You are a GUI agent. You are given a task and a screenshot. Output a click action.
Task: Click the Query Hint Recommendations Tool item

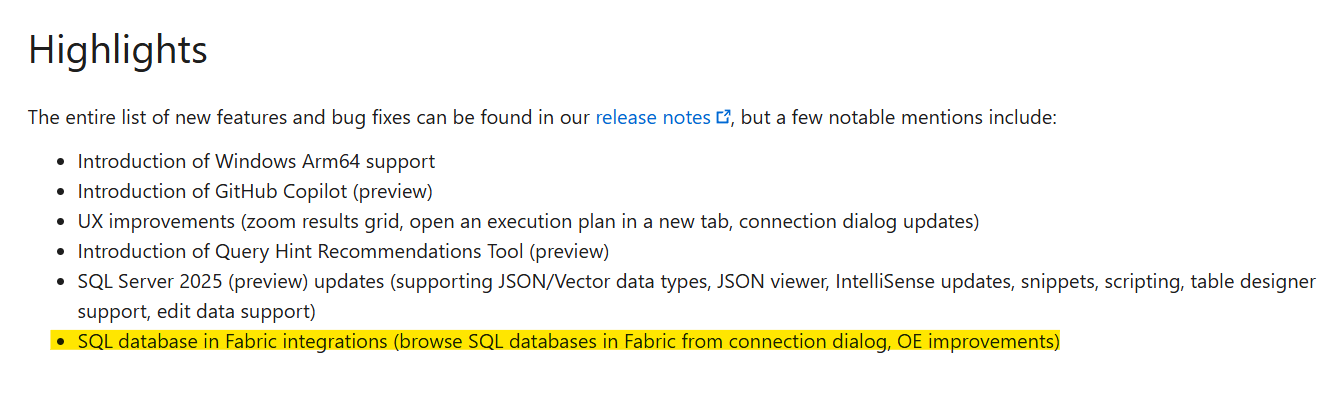click(x=343, y=251)
